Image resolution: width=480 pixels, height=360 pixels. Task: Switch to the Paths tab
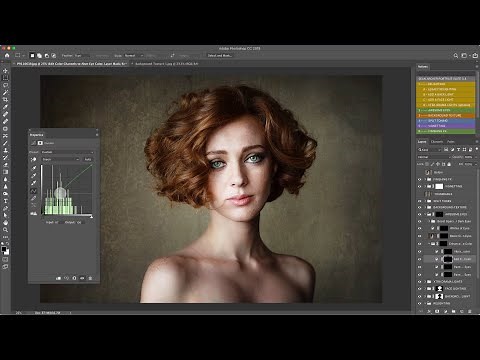pos(451,142)
